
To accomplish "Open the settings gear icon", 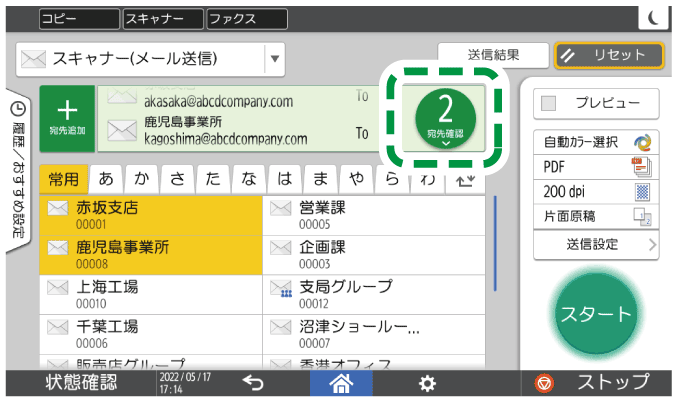I will pyautogui.click(x=427, y=383).
